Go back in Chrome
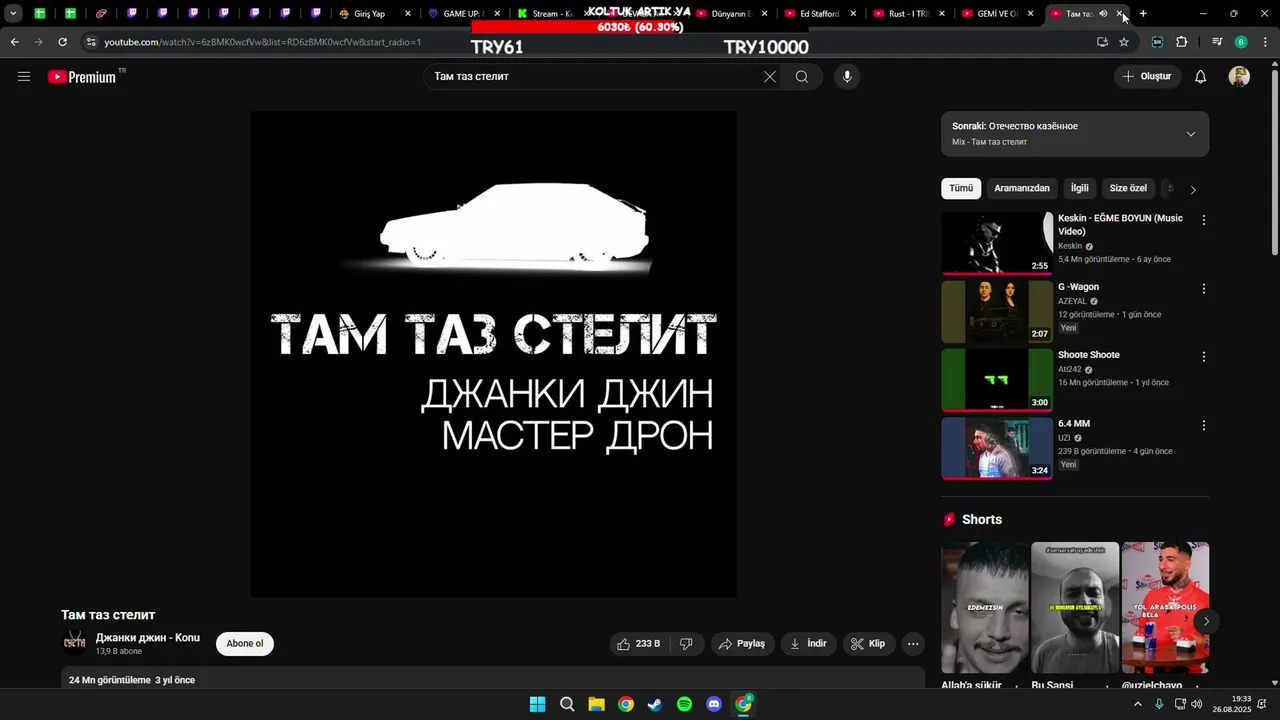This screenshot has height=720, width=1280. point(15,42)
